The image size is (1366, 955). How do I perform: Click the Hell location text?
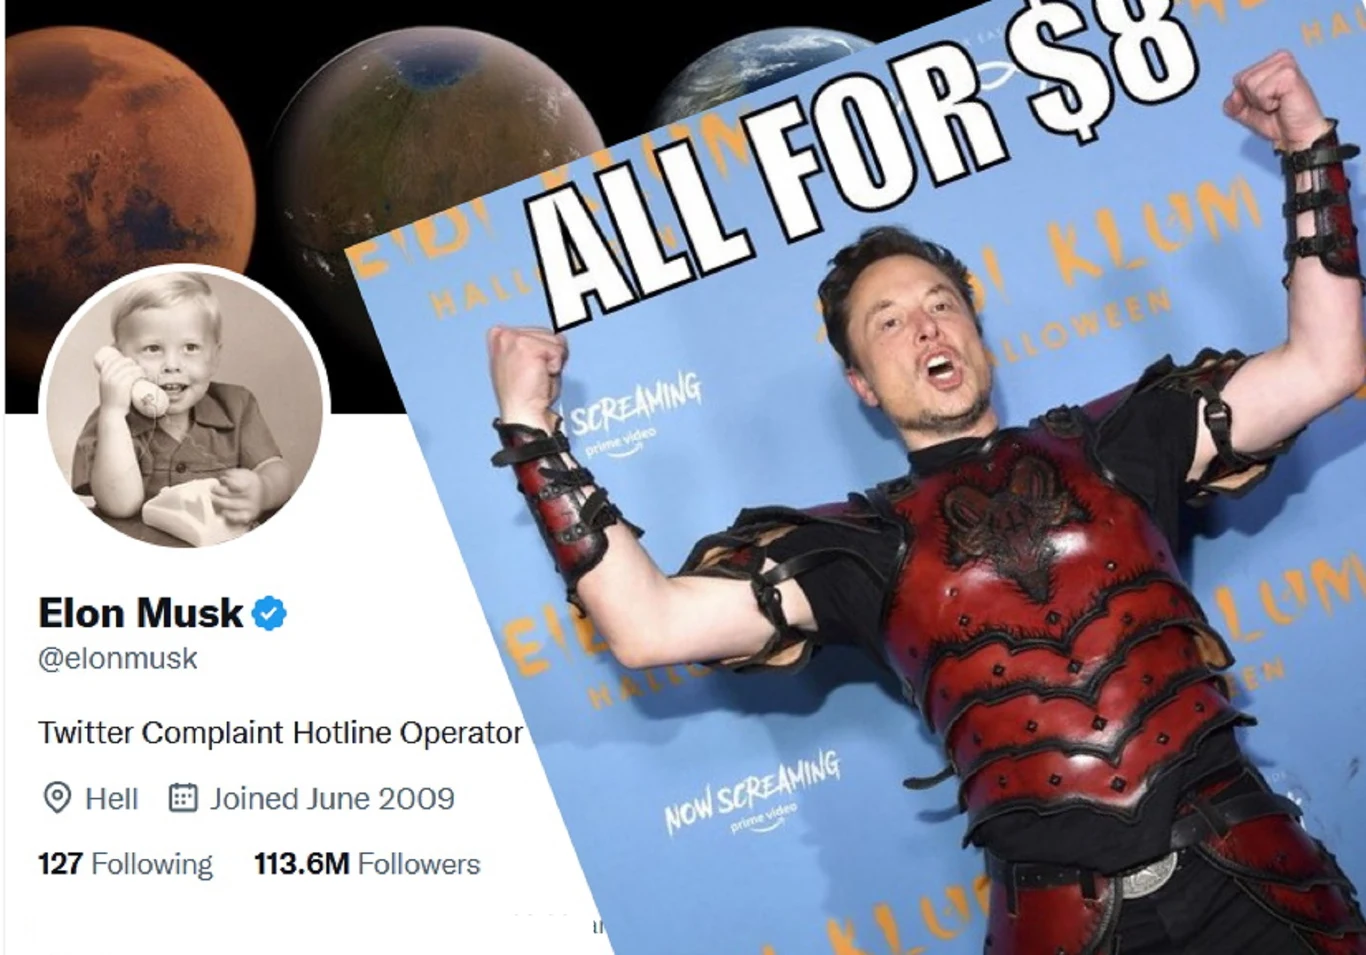(111, 799)
